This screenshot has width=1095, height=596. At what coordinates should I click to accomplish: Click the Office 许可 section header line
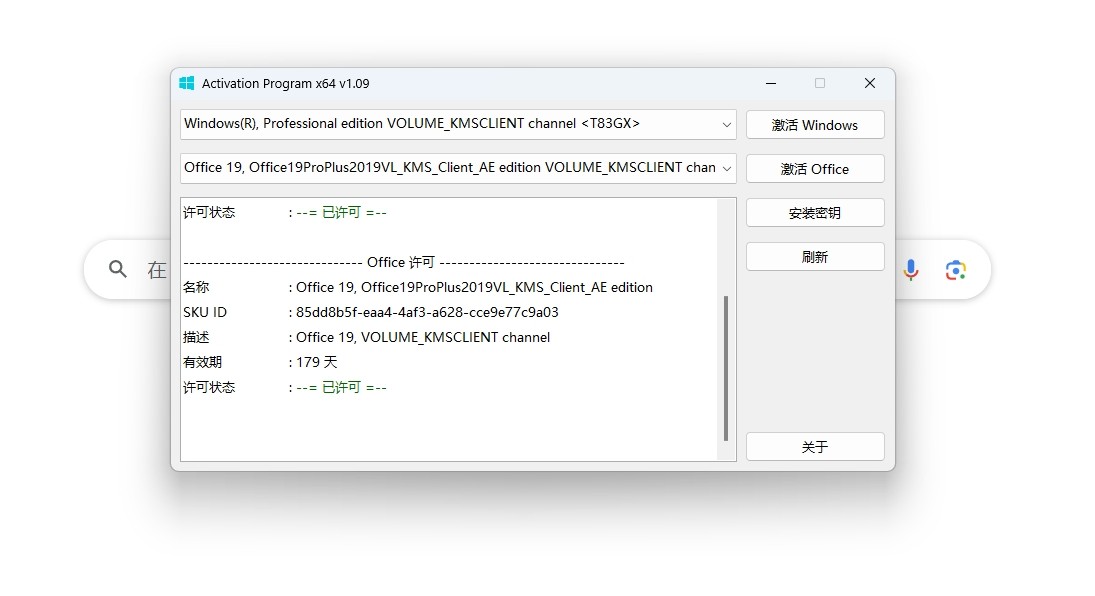point(404,263)
